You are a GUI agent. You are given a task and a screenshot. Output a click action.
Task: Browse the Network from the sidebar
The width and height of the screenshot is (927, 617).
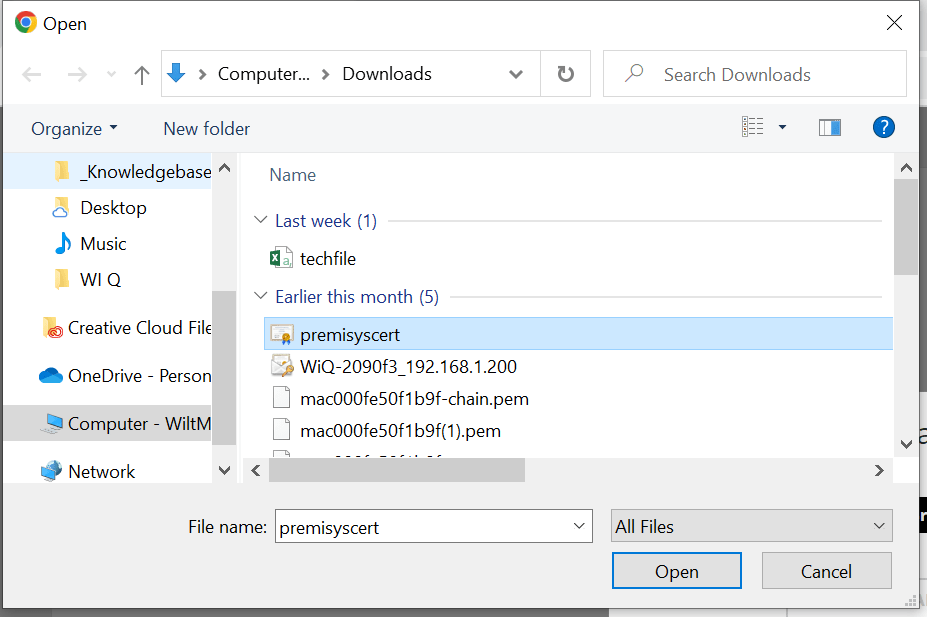103,470
